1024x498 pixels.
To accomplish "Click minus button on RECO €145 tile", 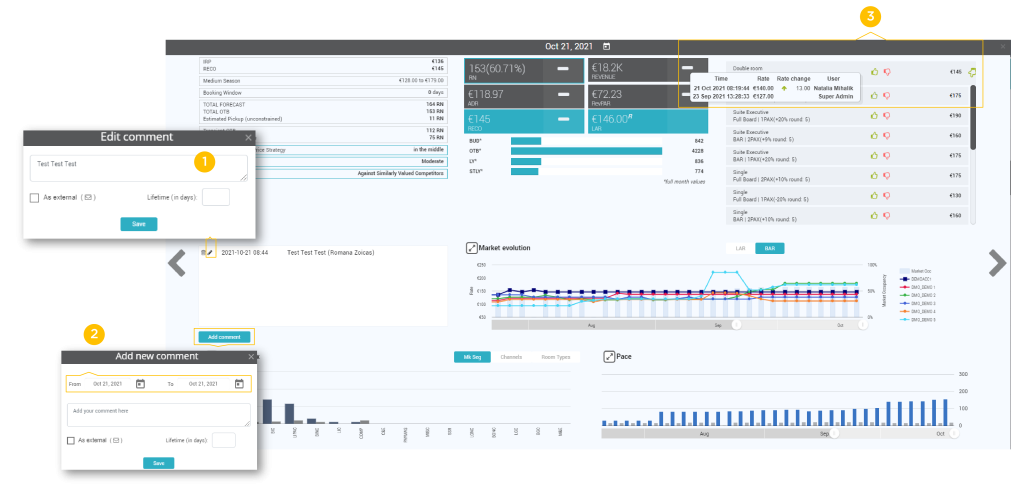I will (x=563, y=121).
